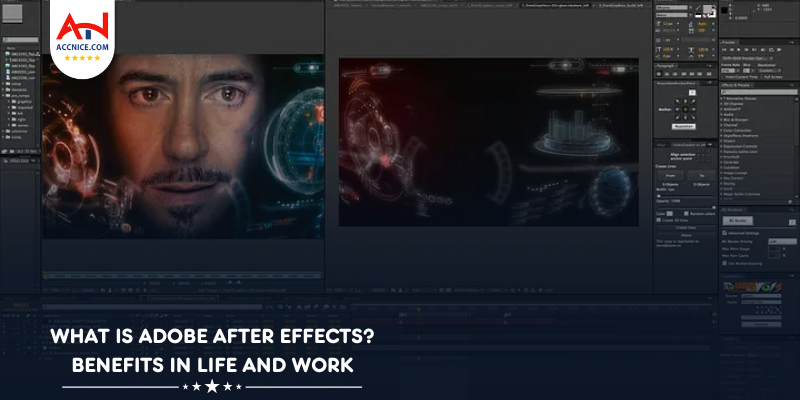Click the RAM preview icon in Preview panel

779,50
